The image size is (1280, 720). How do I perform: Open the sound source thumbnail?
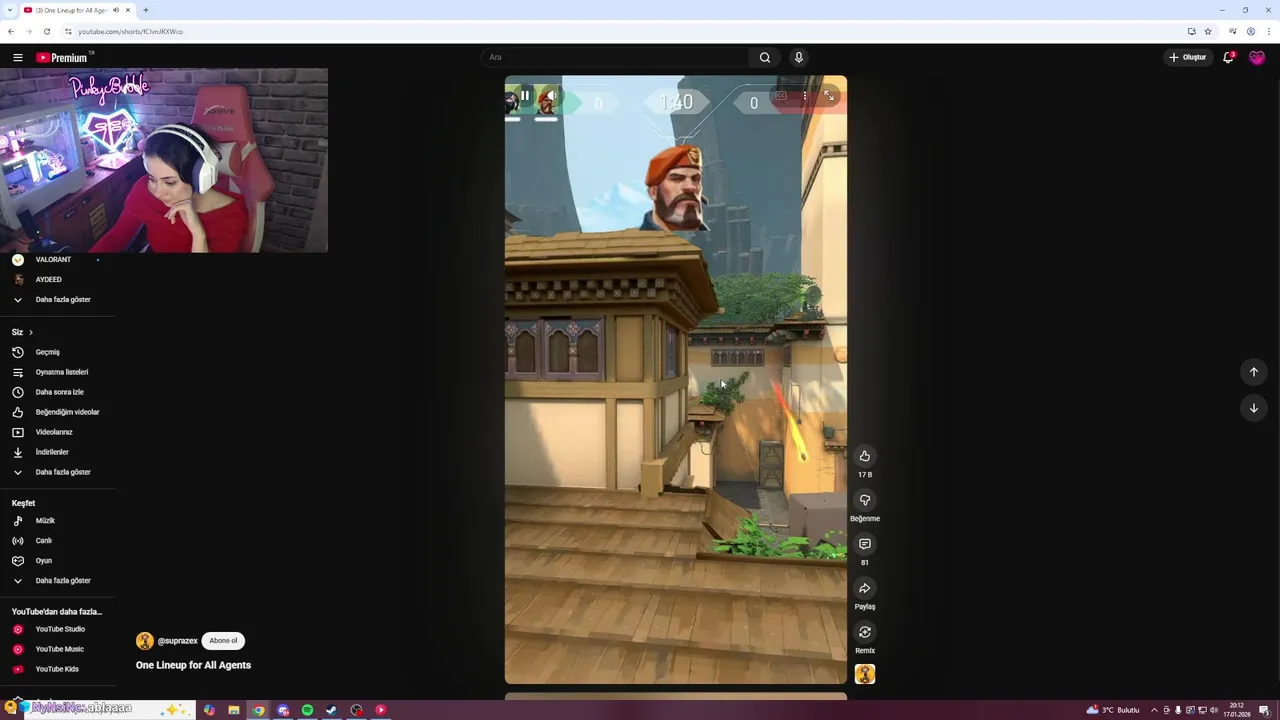(865, 674)
